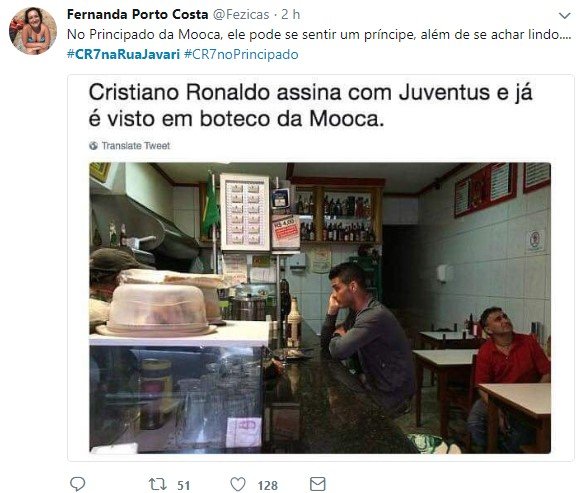The height and width of the screenshot is (493, 583).
Task: Open the boteco photo in the quoted tweet
Action: click(320, 308)
